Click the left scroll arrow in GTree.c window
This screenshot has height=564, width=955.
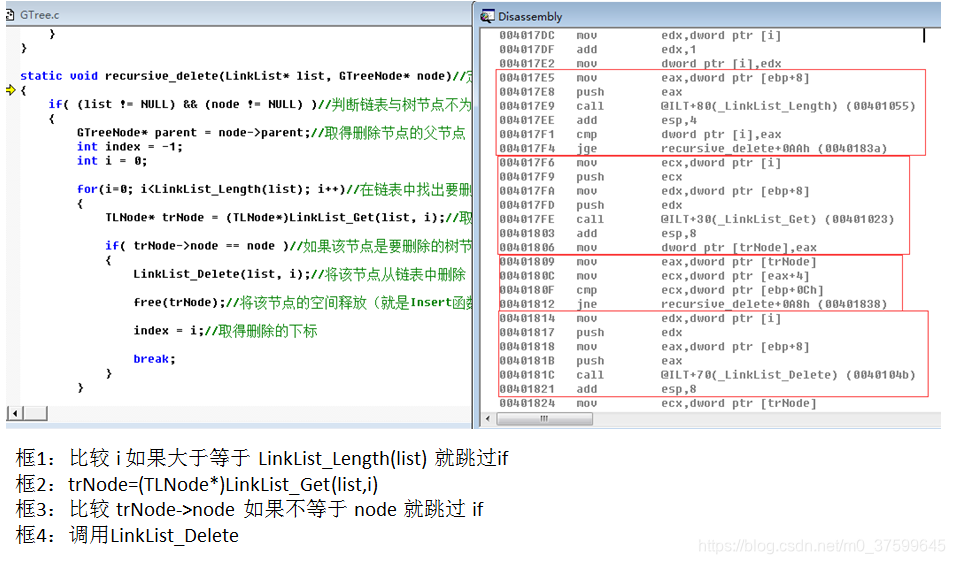[x=15, y=414]
